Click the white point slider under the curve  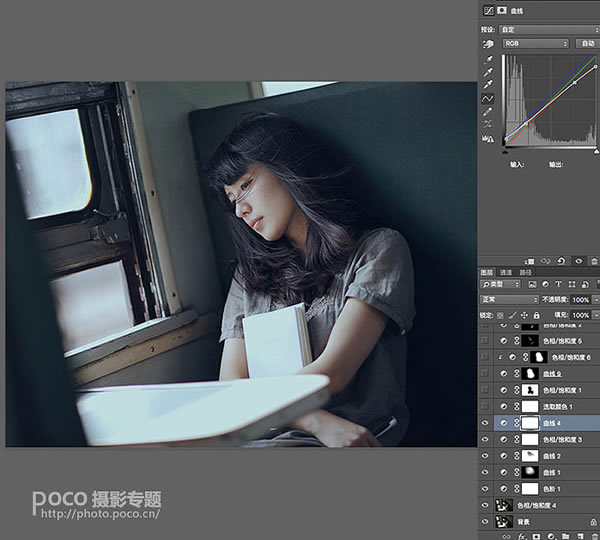[596, 152]
